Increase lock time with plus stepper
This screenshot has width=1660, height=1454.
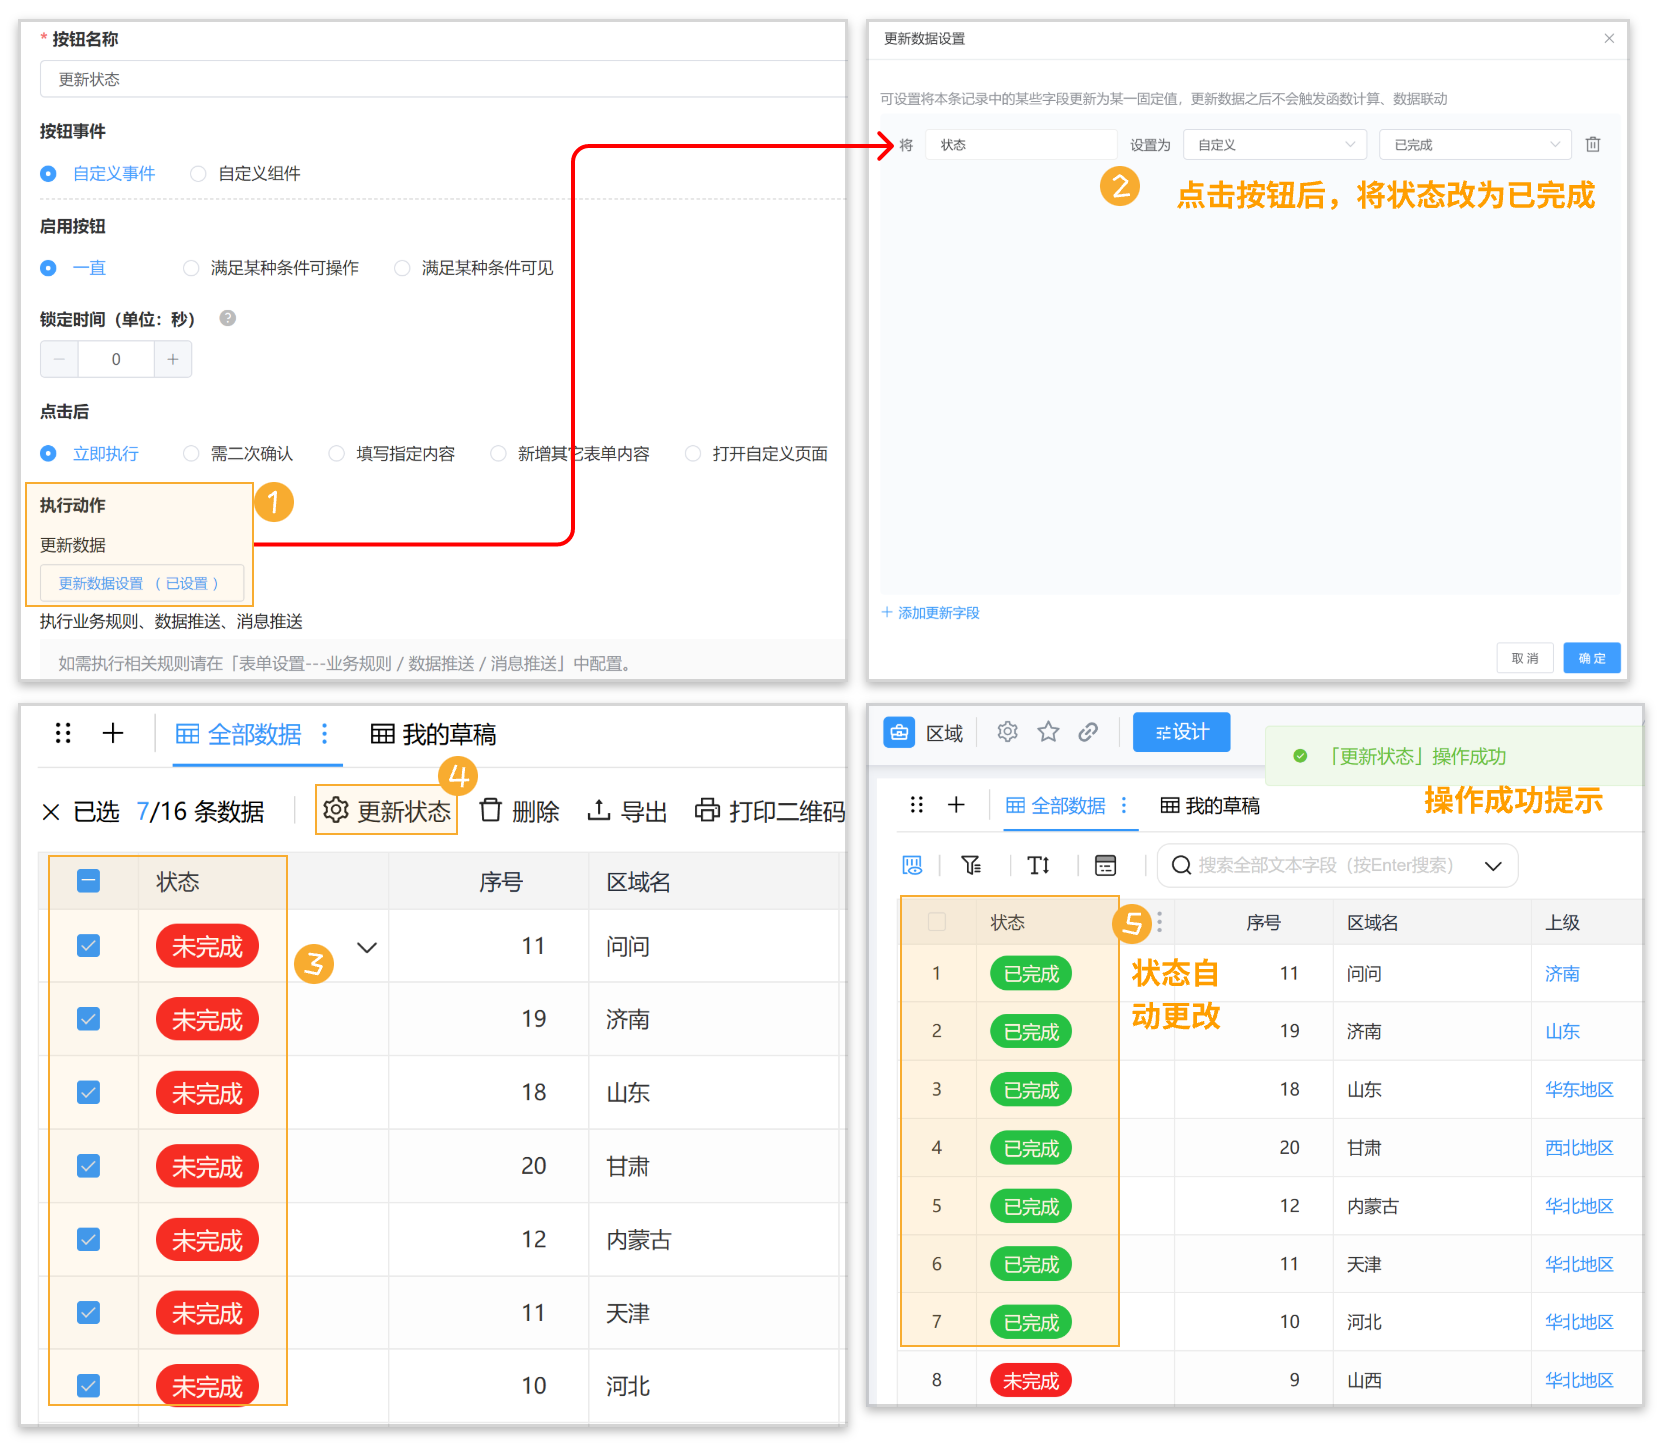[x=173, y=359]
